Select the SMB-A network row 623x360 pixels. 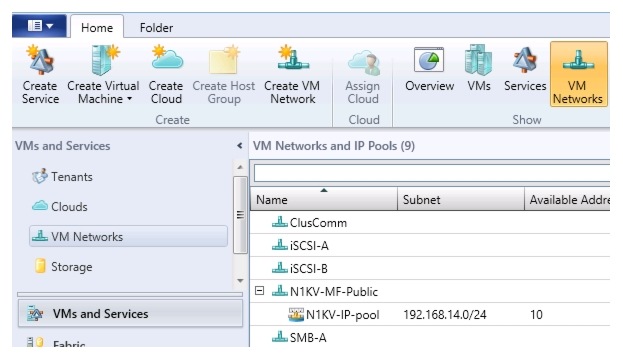click(430, 338)
